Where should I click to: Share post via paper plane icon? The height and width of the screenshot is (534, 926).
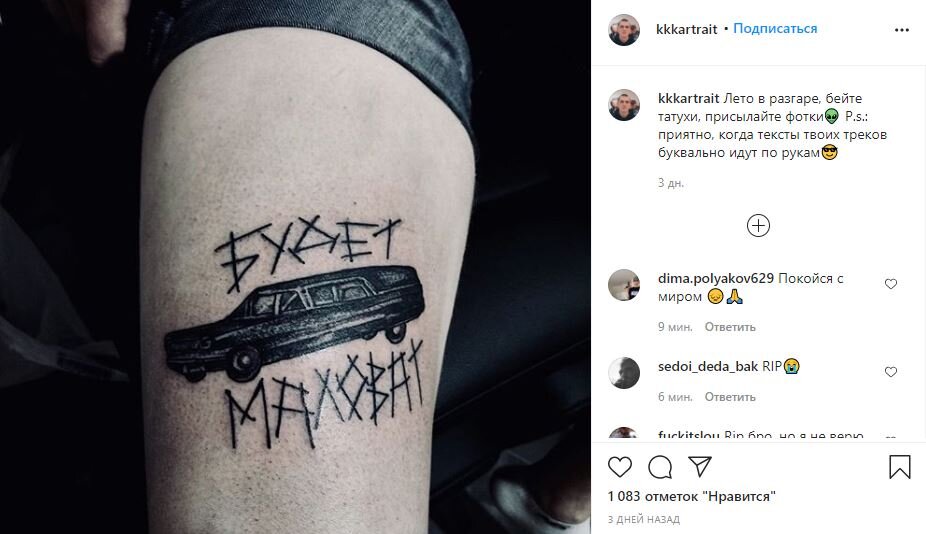[x=700, y=466]
